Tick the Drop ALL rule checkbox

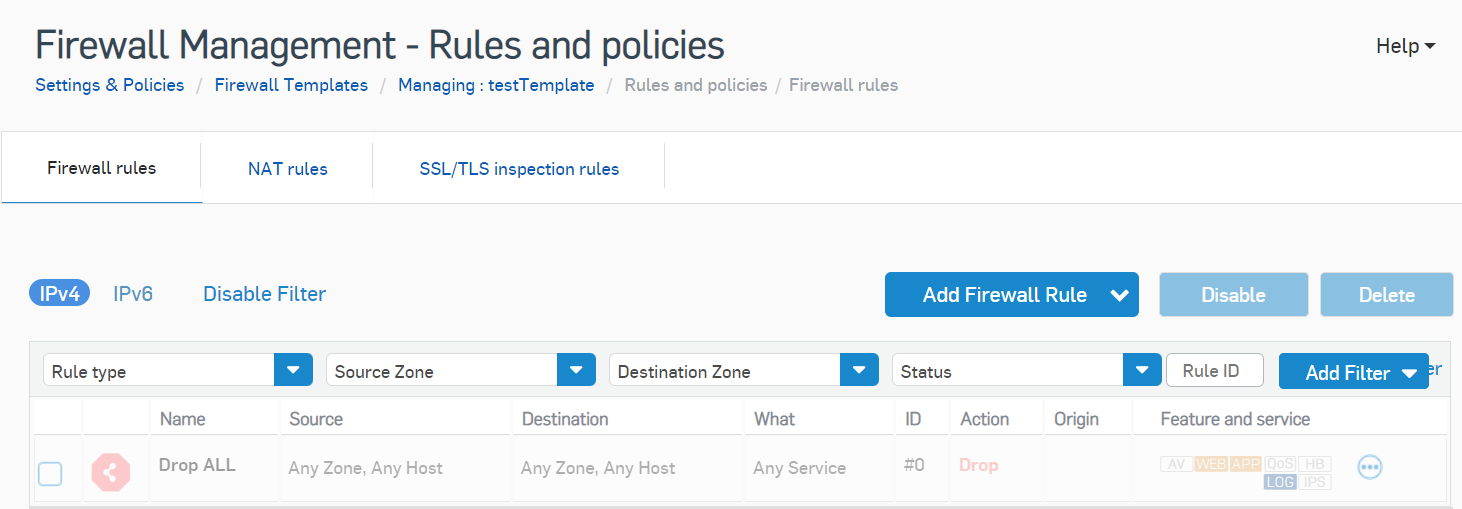point(50,474)
